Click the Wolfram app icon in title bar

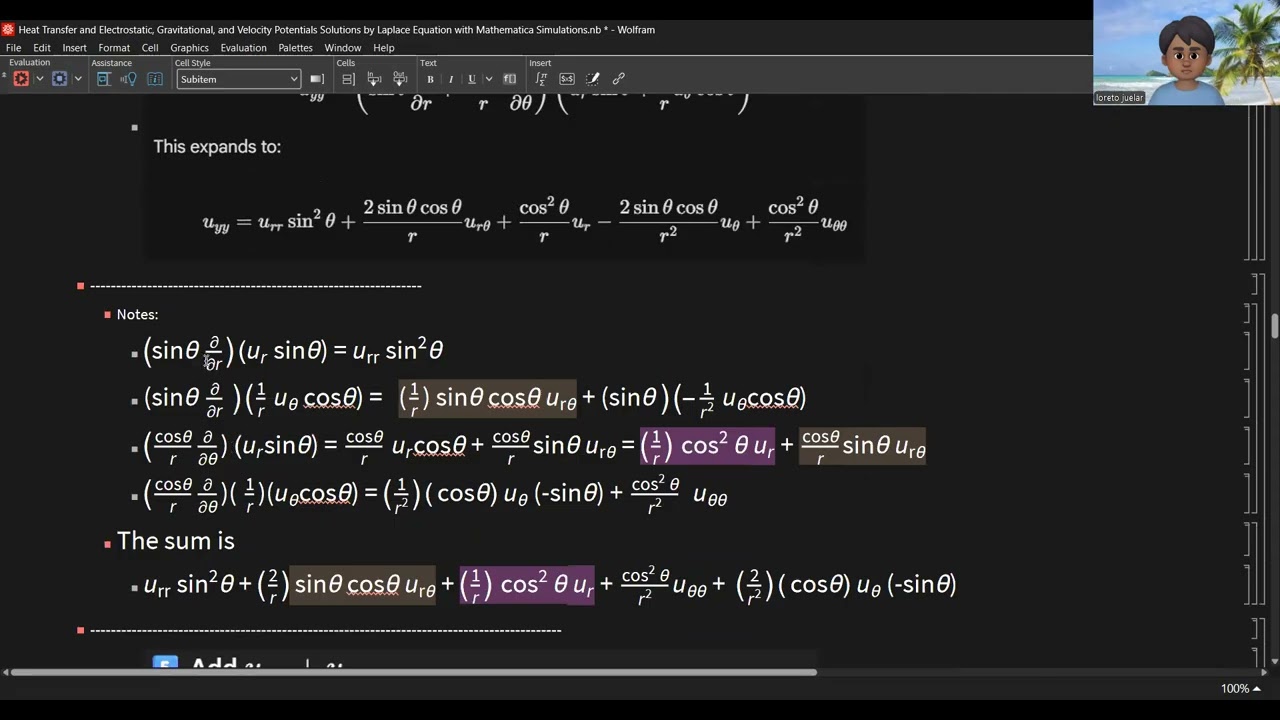pos(8,30)
